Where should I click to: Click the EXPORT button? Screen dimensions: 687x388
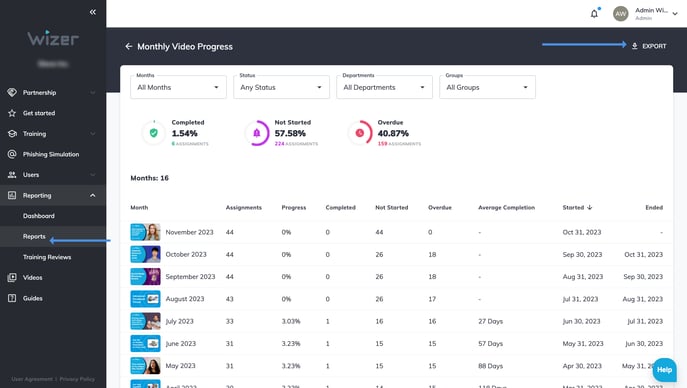tap(649, 46)
